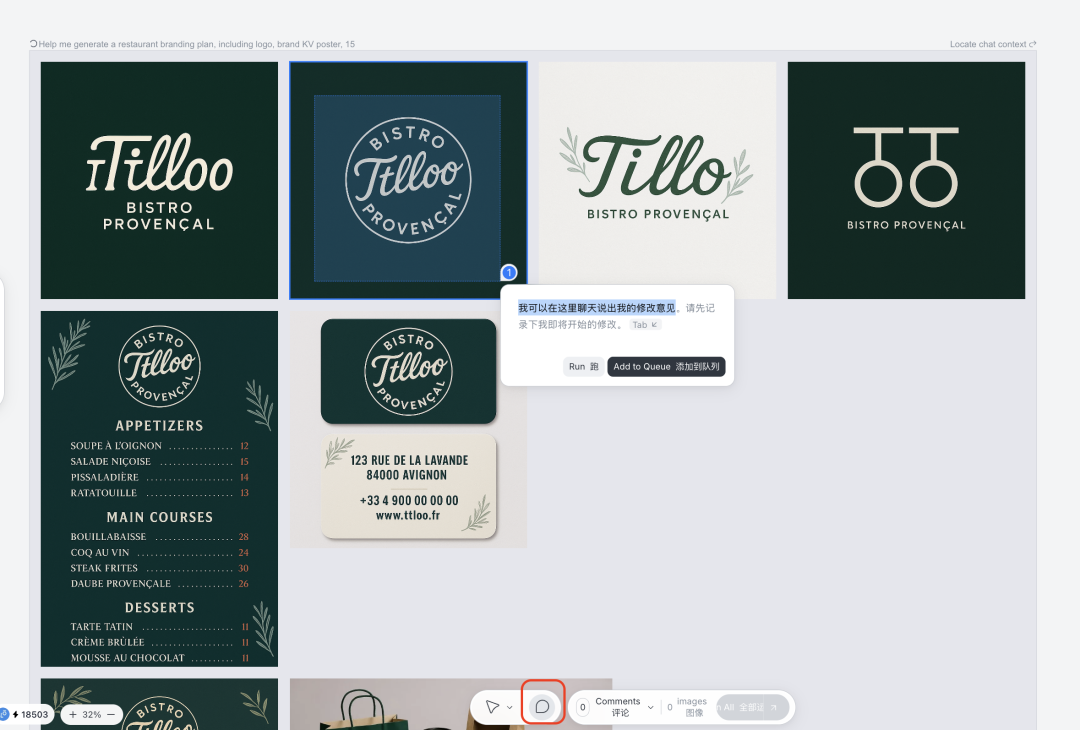Select the abstract two-circles logo image

point(906,180)
